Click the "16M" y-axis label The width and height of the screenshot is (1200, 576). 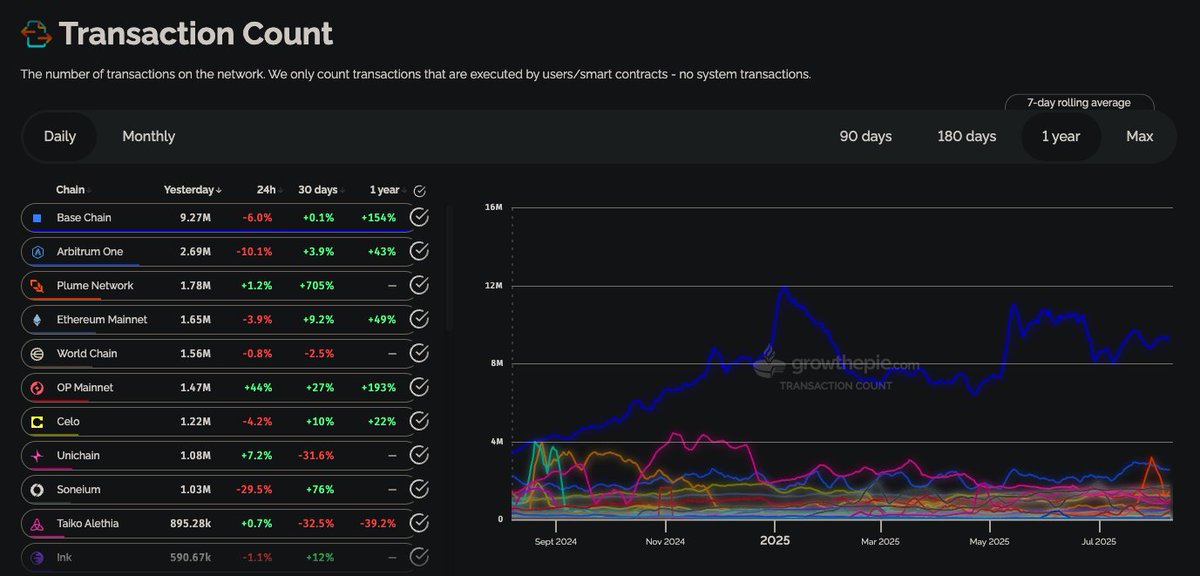tap(493, 208)
